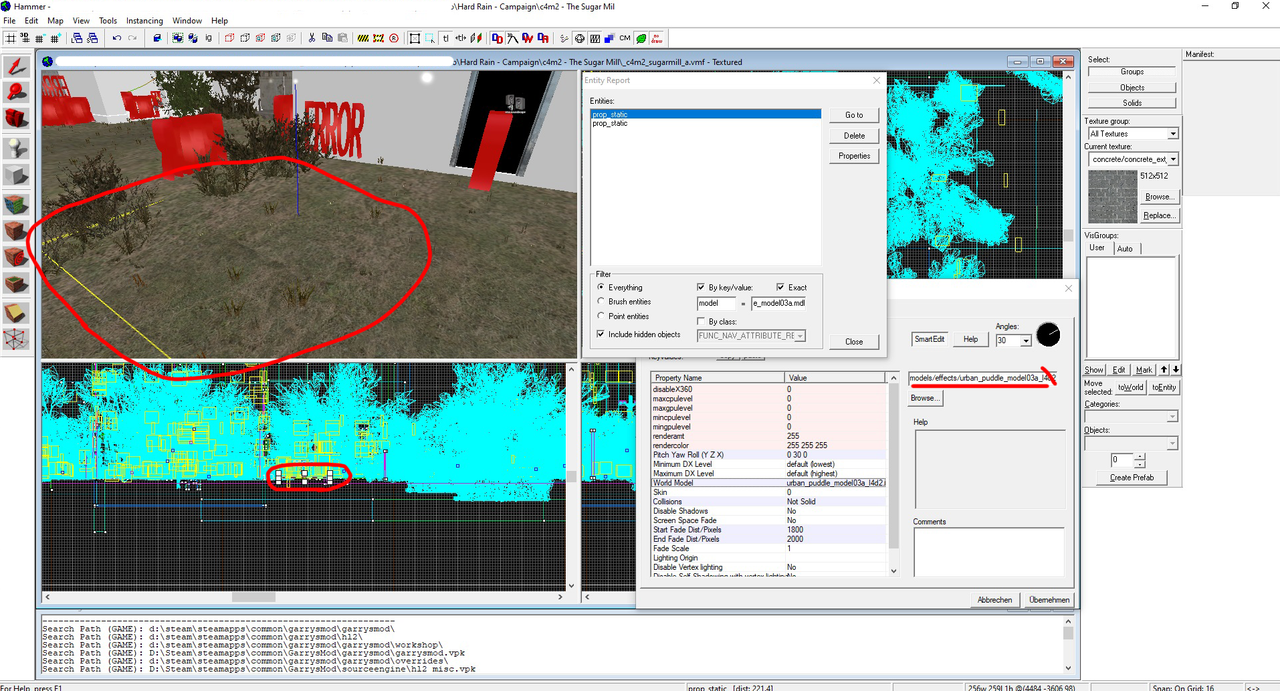Click the Abbrechen button
1280x691 pixels.
click(x=995, y=600)
